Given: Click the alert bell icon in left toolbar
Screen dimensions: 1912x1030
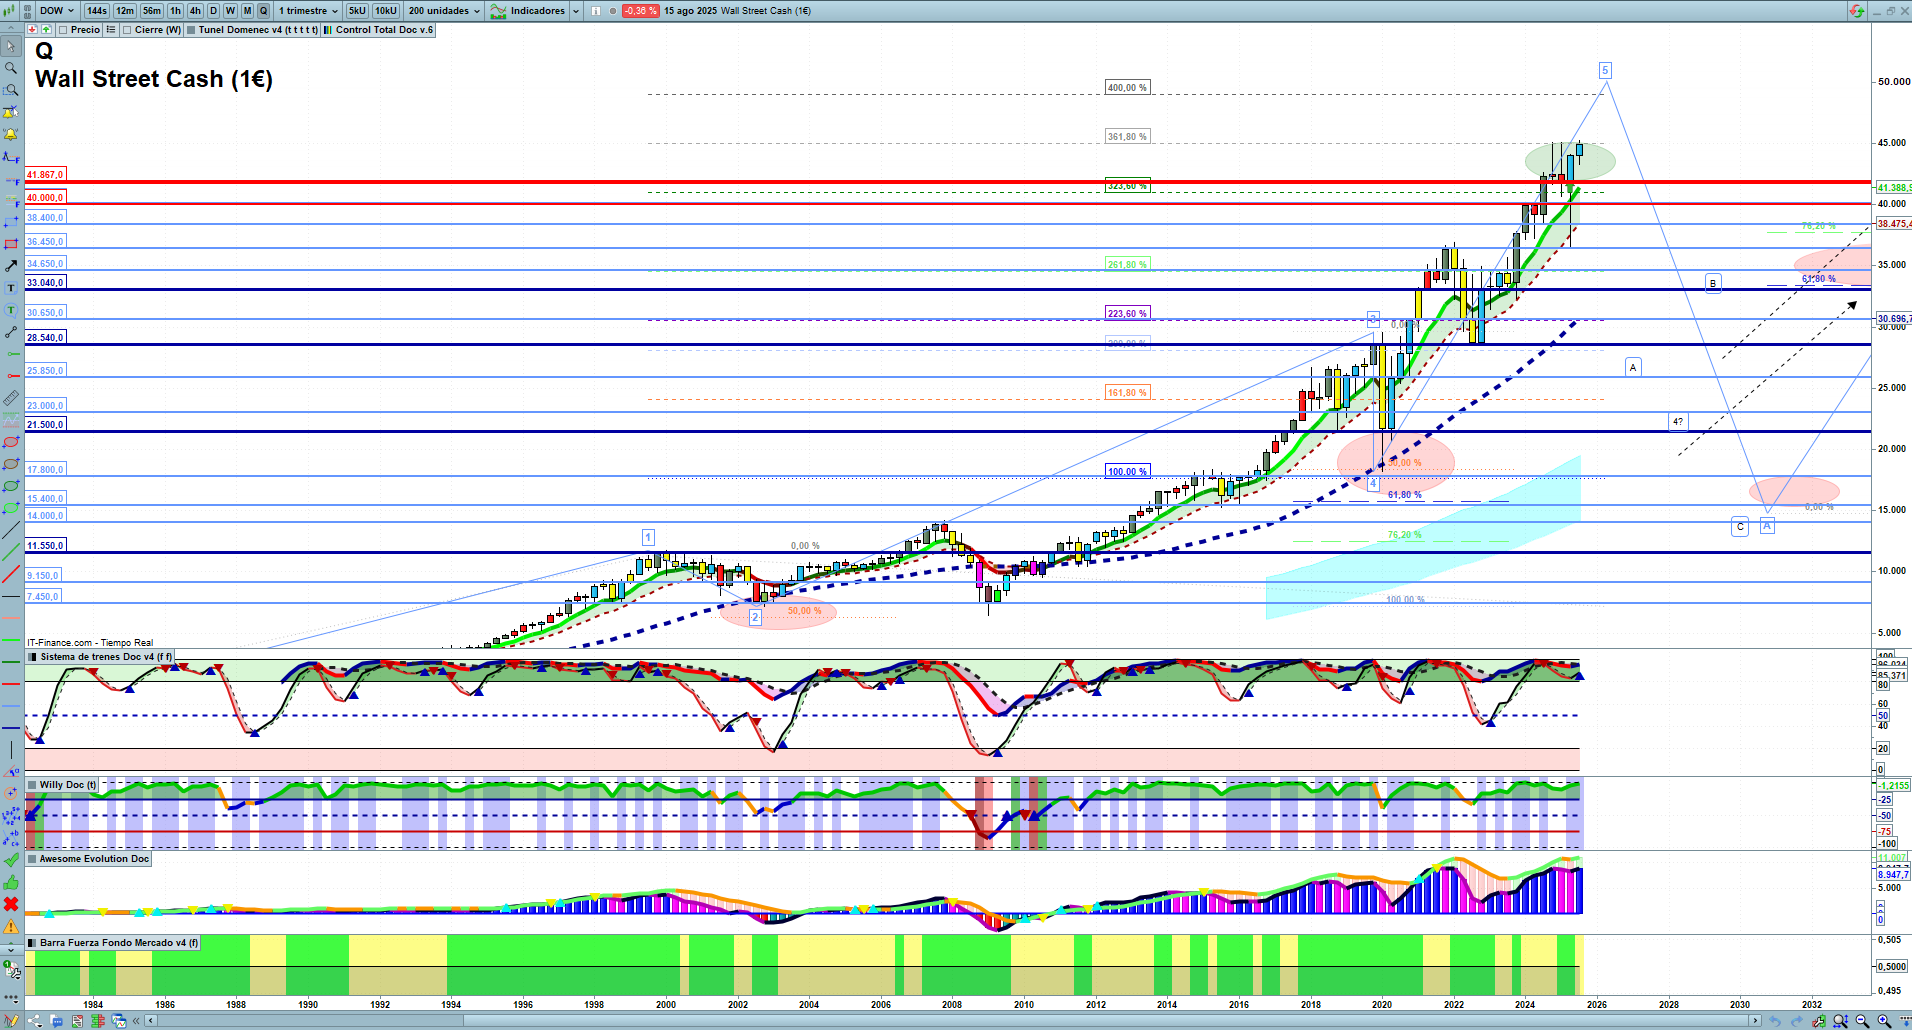Looking at the screenshot, I should (x=11, y=134).
